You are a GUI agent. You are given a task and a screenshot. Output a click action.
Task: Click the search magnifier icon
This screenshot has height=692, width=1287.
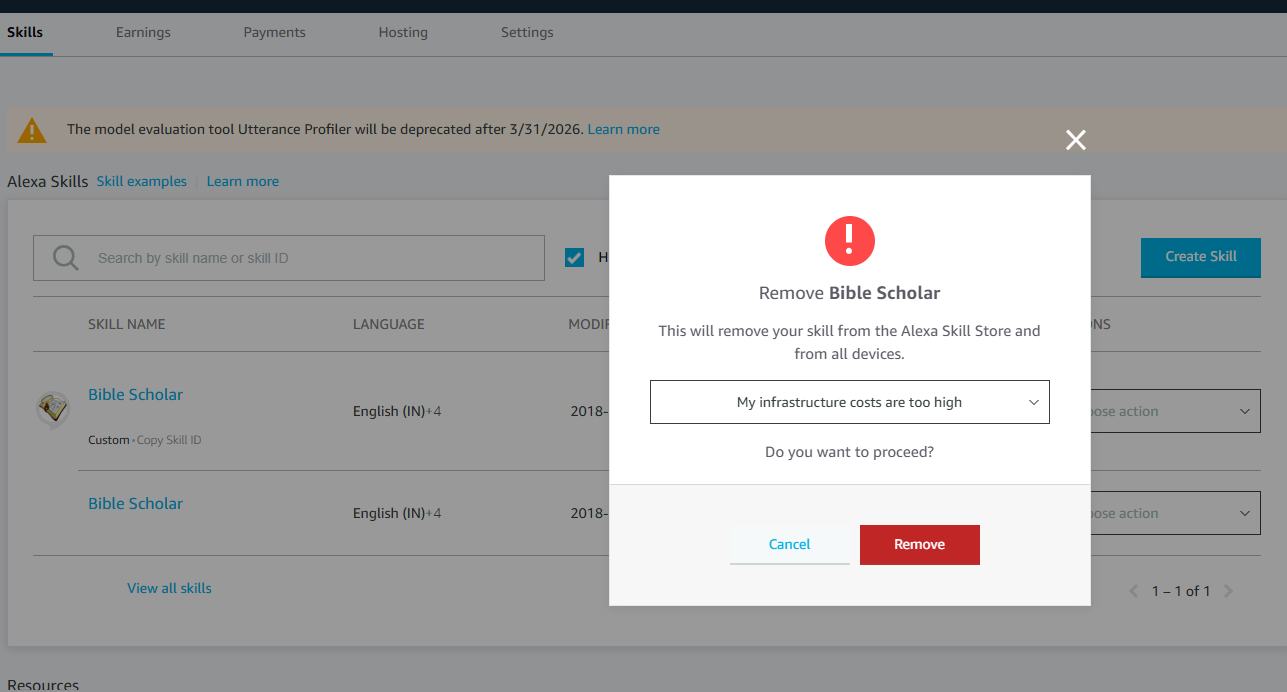pos(66,258)
